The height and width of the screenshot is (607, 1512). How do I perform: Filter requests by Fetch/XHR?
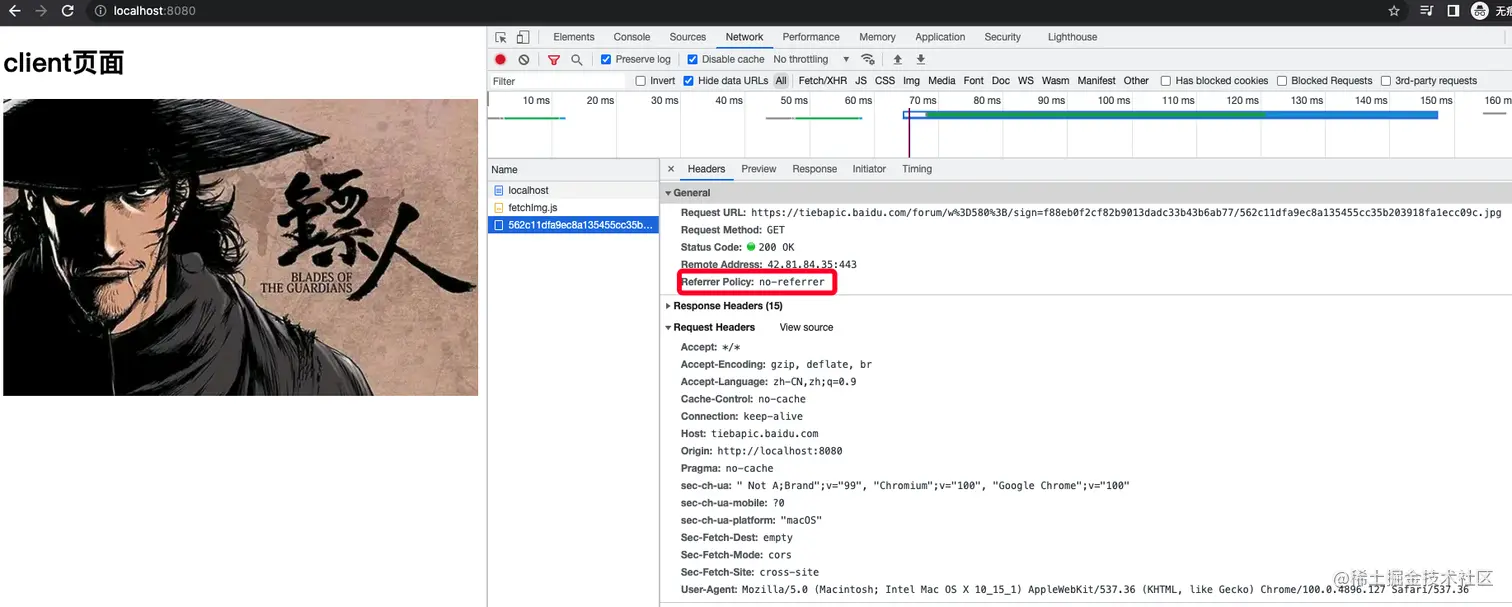click(822, 81)
